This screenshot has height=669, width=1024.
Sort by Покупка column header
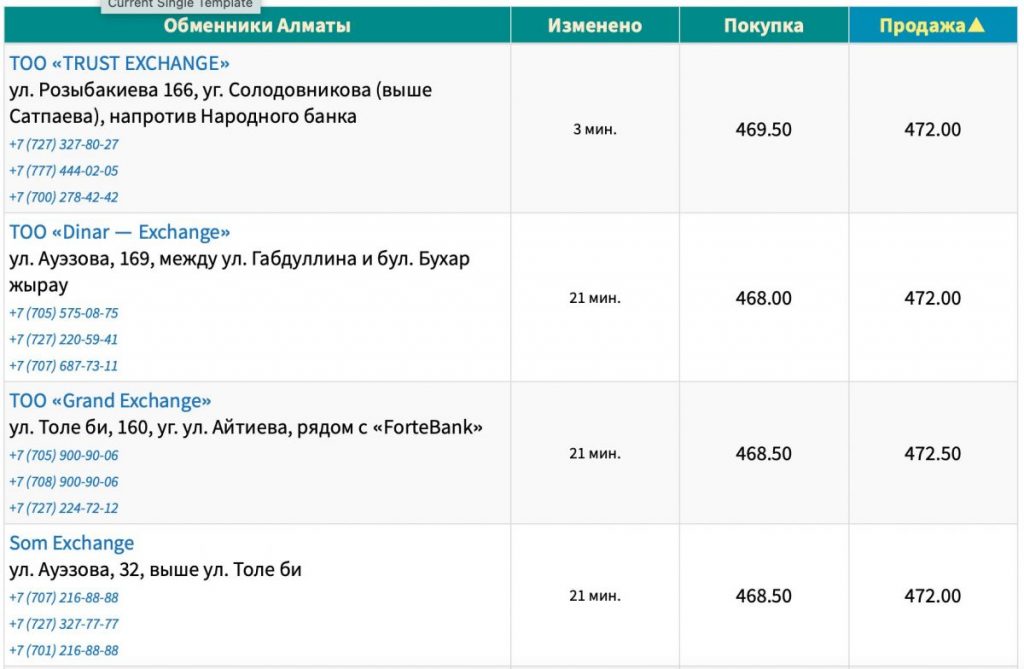click(763, 26)
